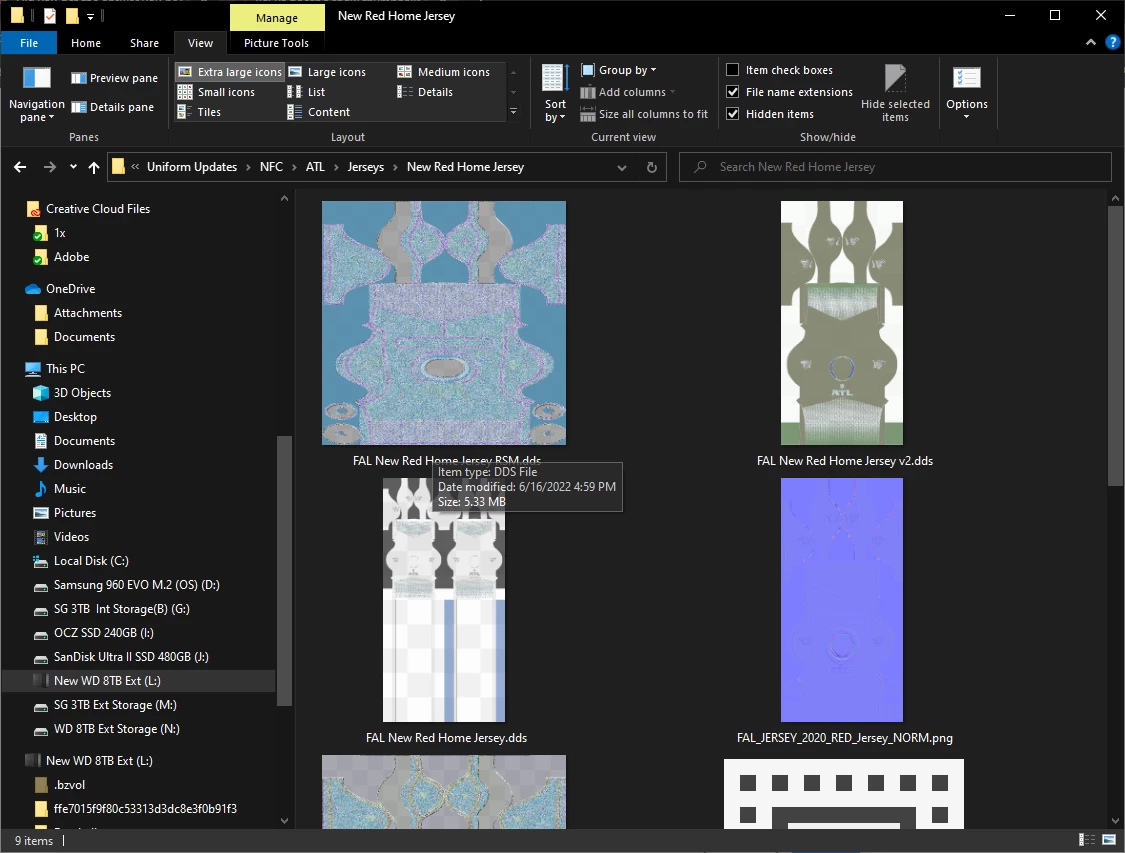Open folder Options
The image size is (1125, 853).
click(966, 93)
